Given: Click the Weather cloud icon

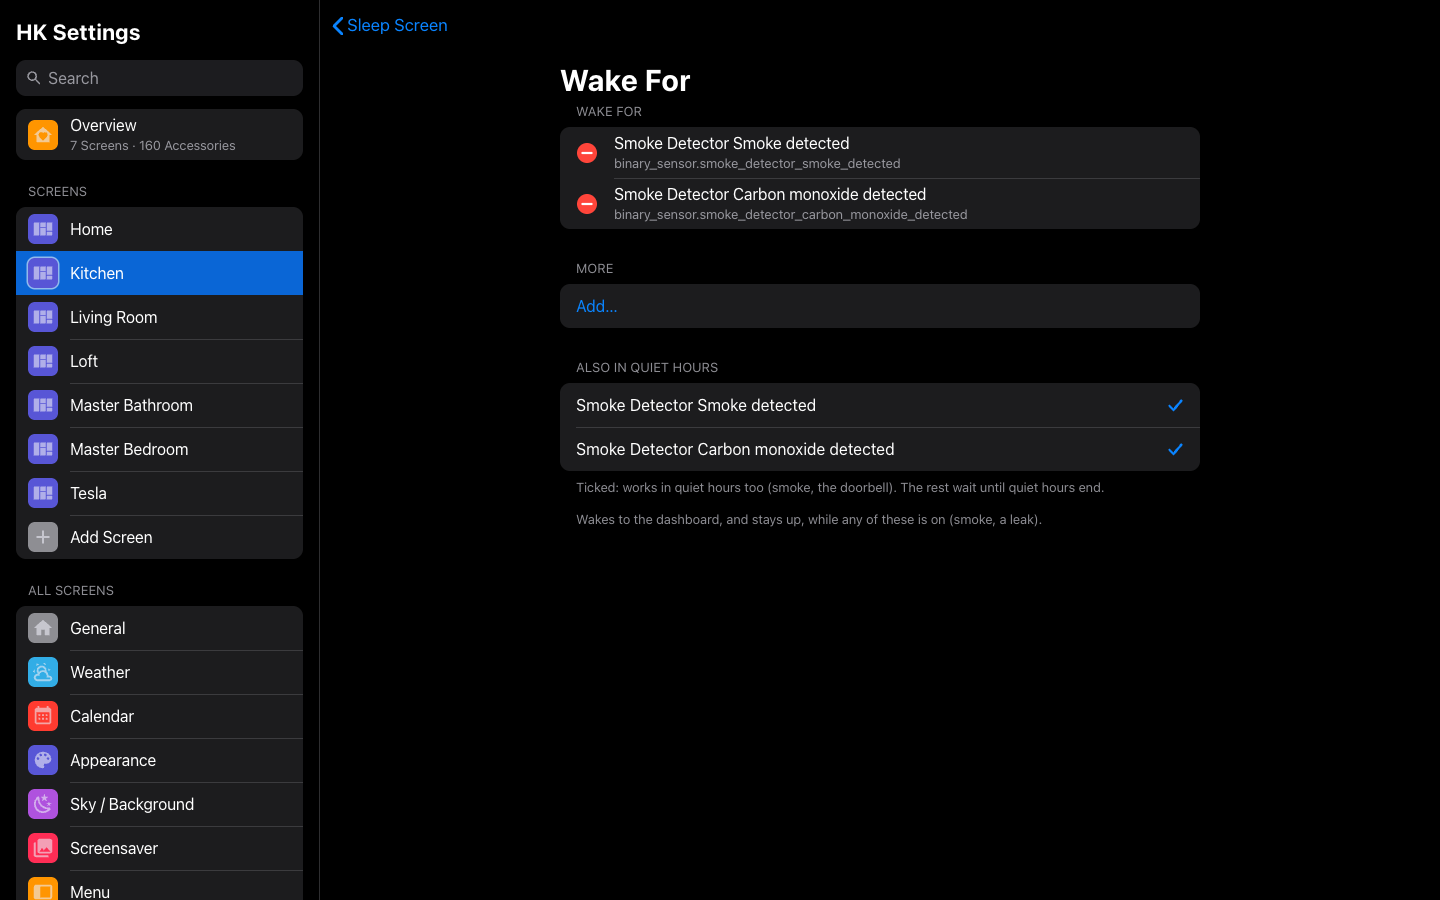Looking at the screenshot, I should click(43, 672).
